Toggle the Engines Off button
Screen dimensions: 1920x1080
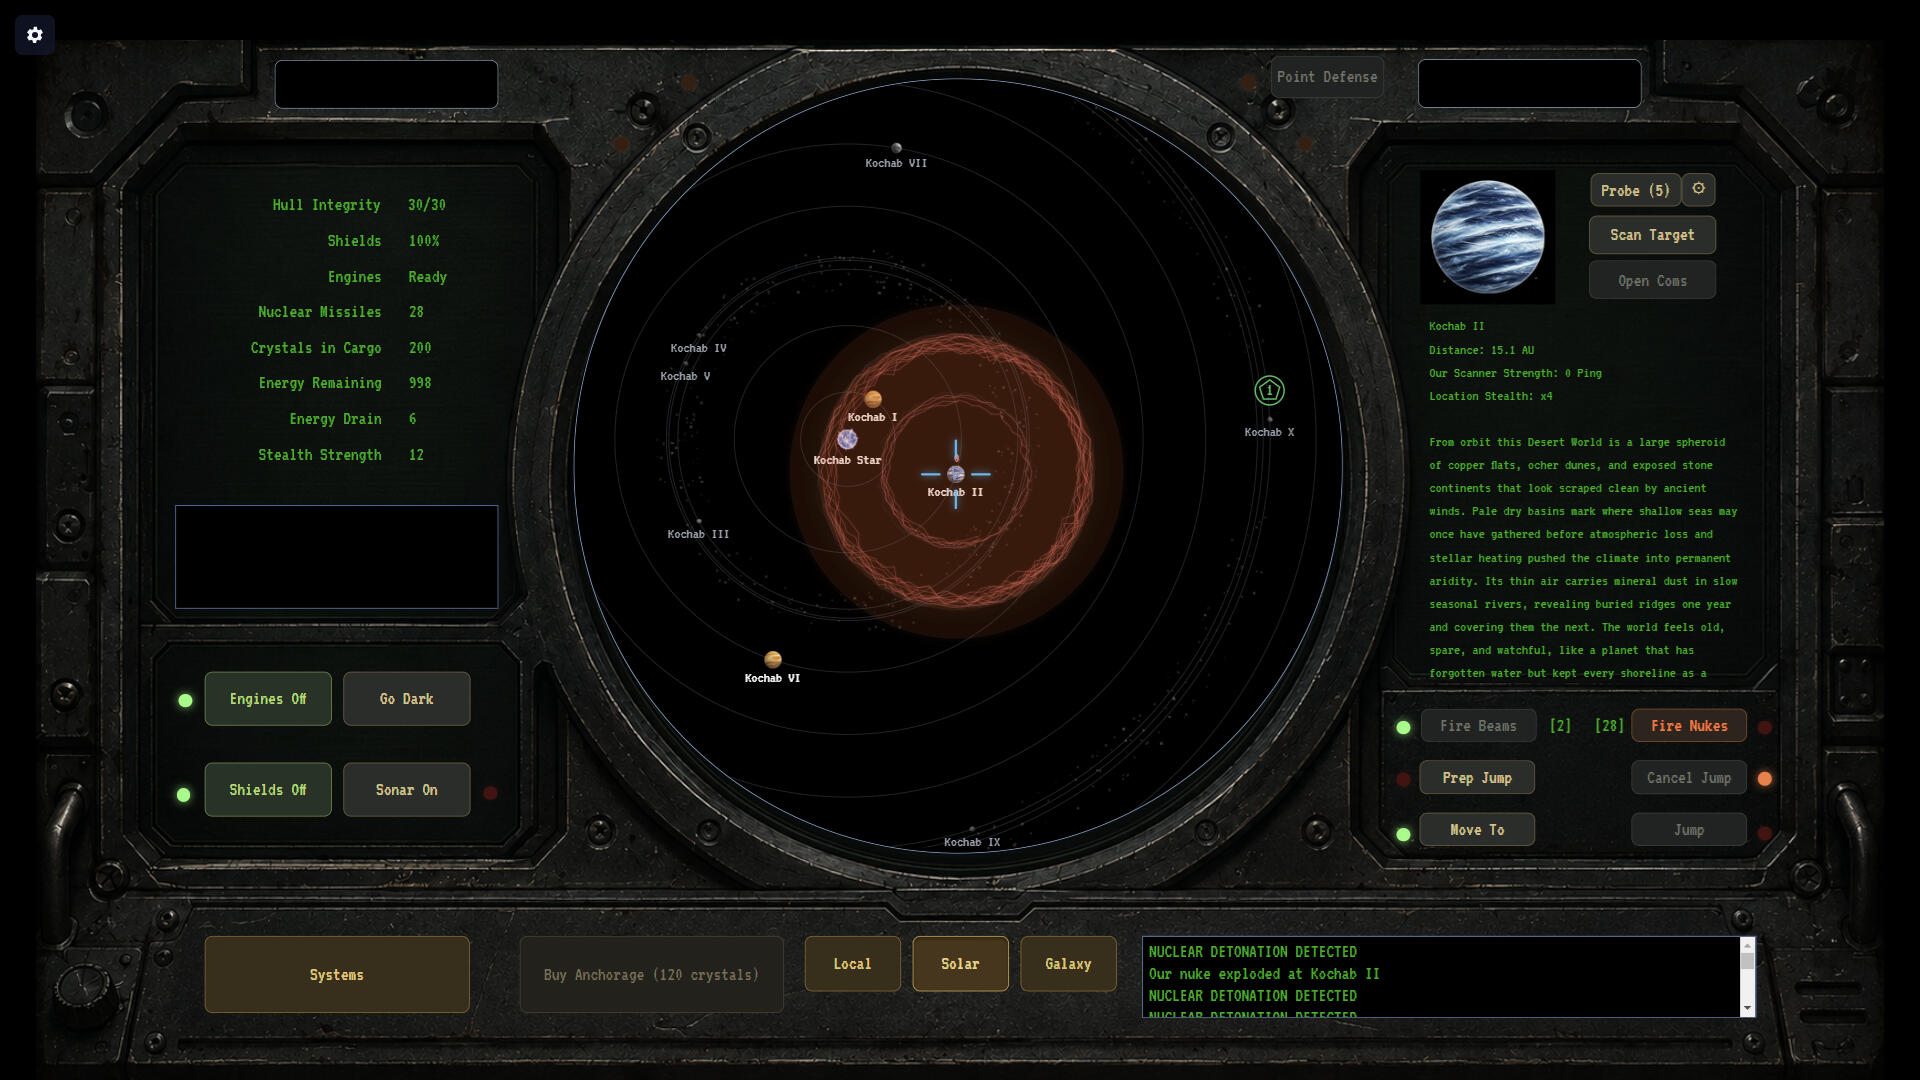click(268, 699)
